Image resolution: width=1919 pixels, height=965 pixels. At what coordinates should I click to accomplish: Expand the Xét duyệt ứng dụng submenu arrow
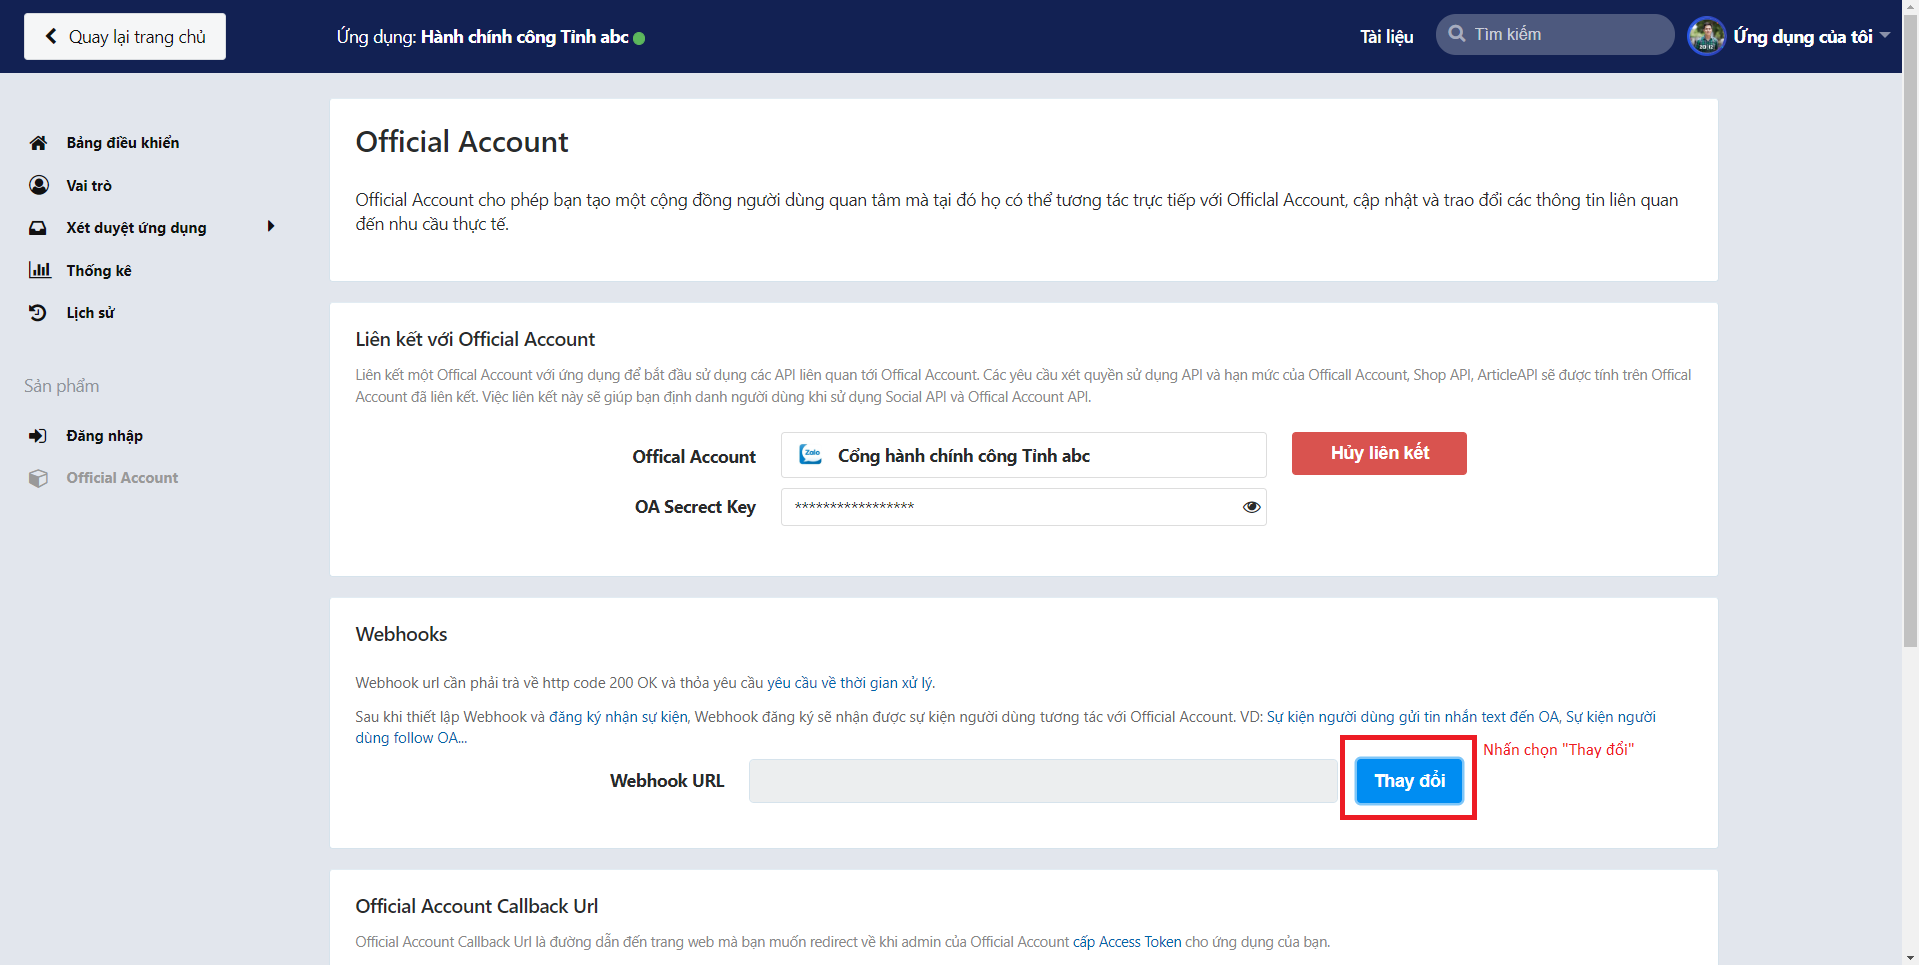(270, 227)
